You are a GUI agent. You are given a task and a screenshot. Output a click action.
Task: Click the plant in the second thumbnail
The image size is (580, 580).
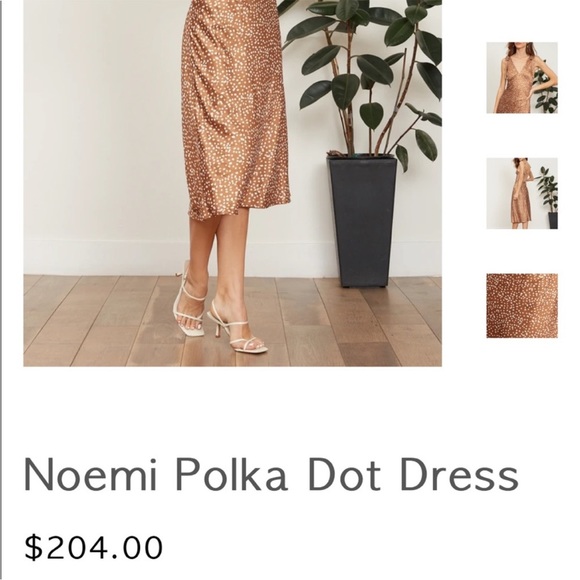coord(547,192)
